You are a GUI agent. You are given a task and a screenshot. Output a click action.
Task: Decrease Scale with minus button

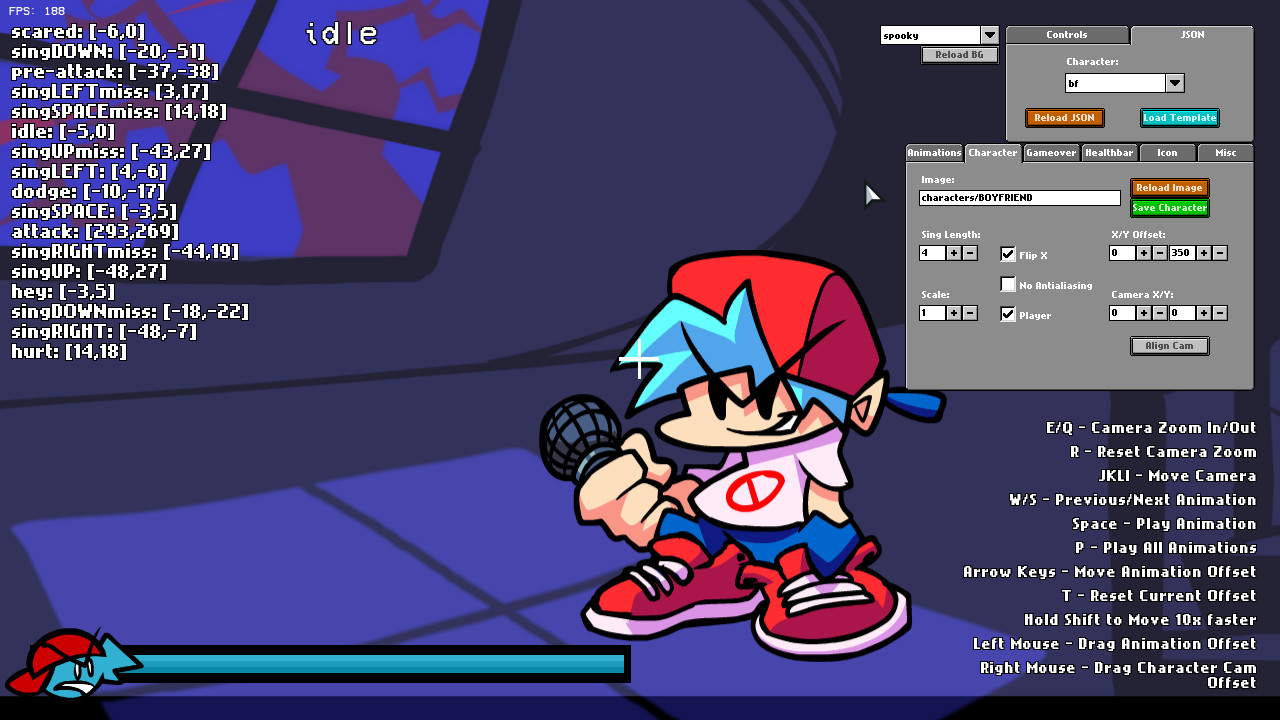coord(970,313)
